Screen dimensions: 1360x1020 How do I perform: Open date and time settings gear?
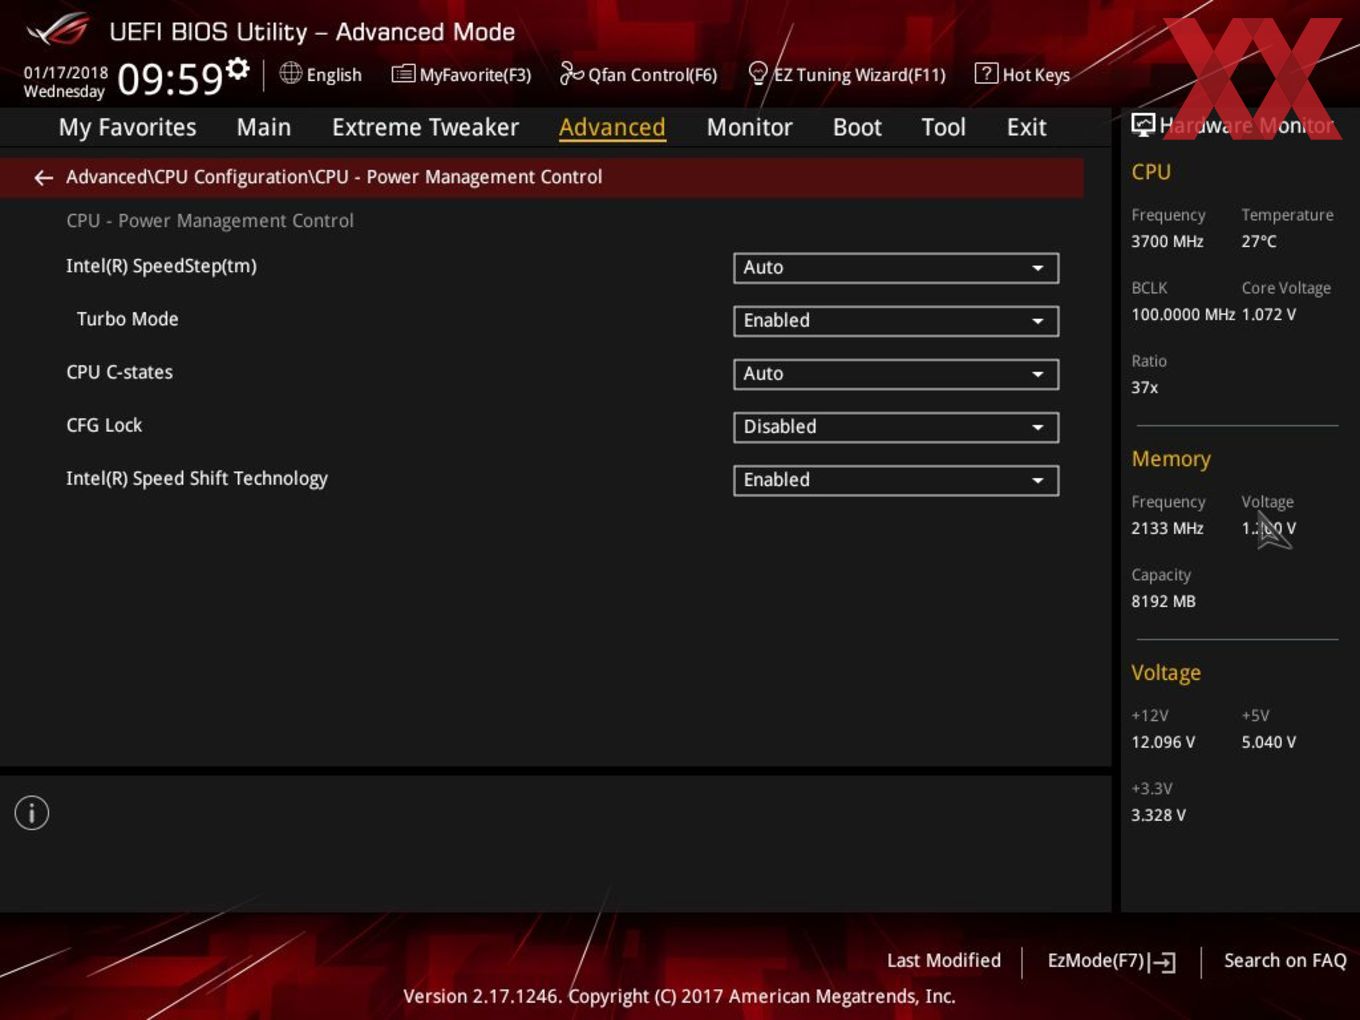pos(238,69)
